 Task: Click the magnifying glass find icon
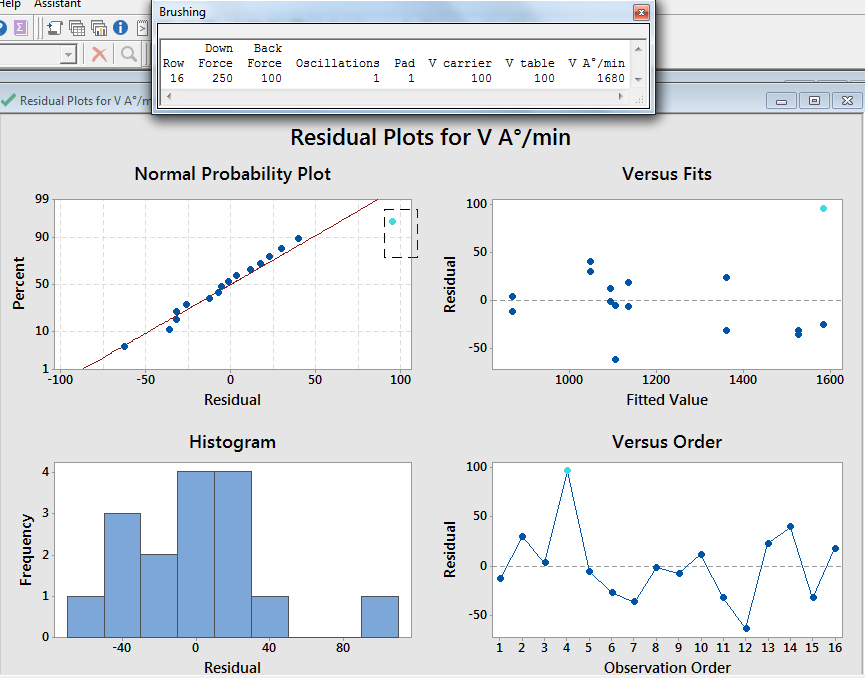[x=129, y=54]
